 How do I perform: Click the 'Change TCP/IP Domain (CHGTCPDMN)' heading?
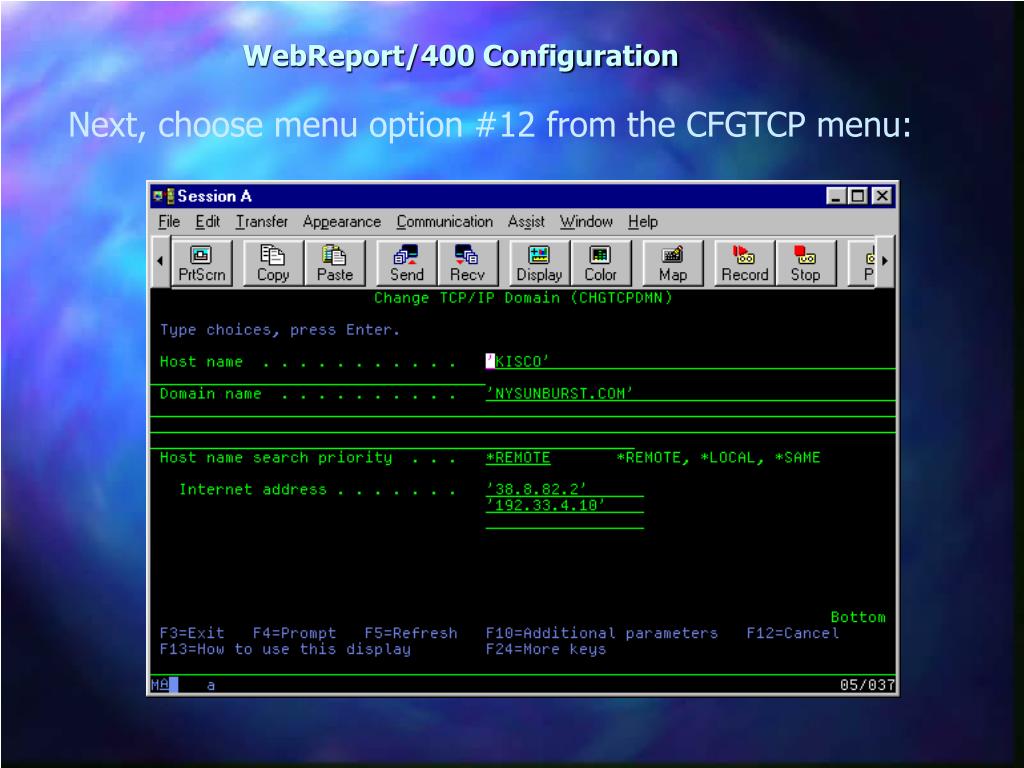coord(522,298)
